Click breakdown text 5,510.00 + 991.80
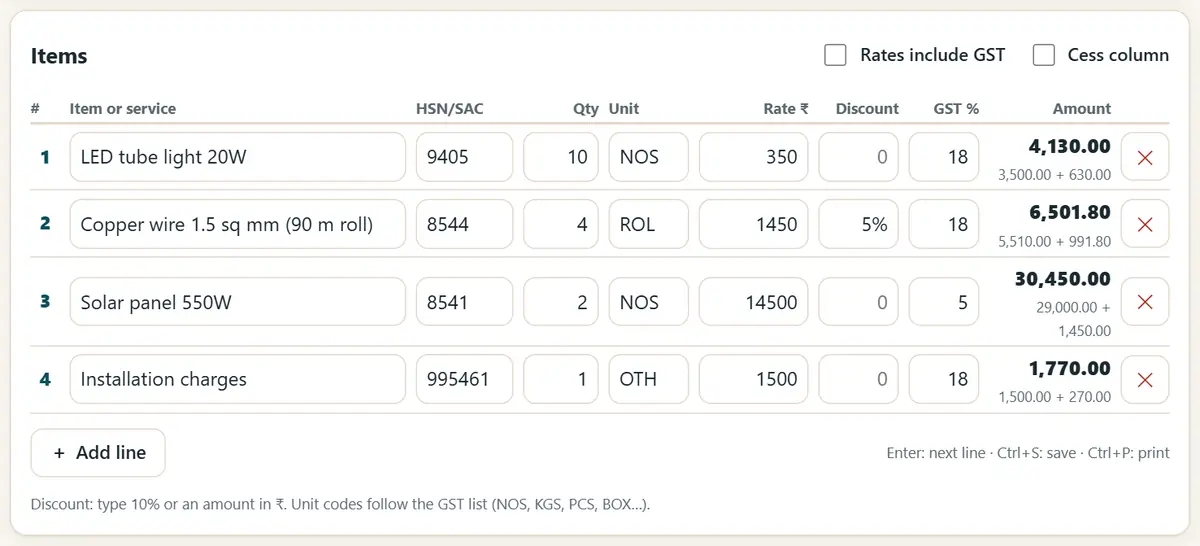 tap(1054, 241)
